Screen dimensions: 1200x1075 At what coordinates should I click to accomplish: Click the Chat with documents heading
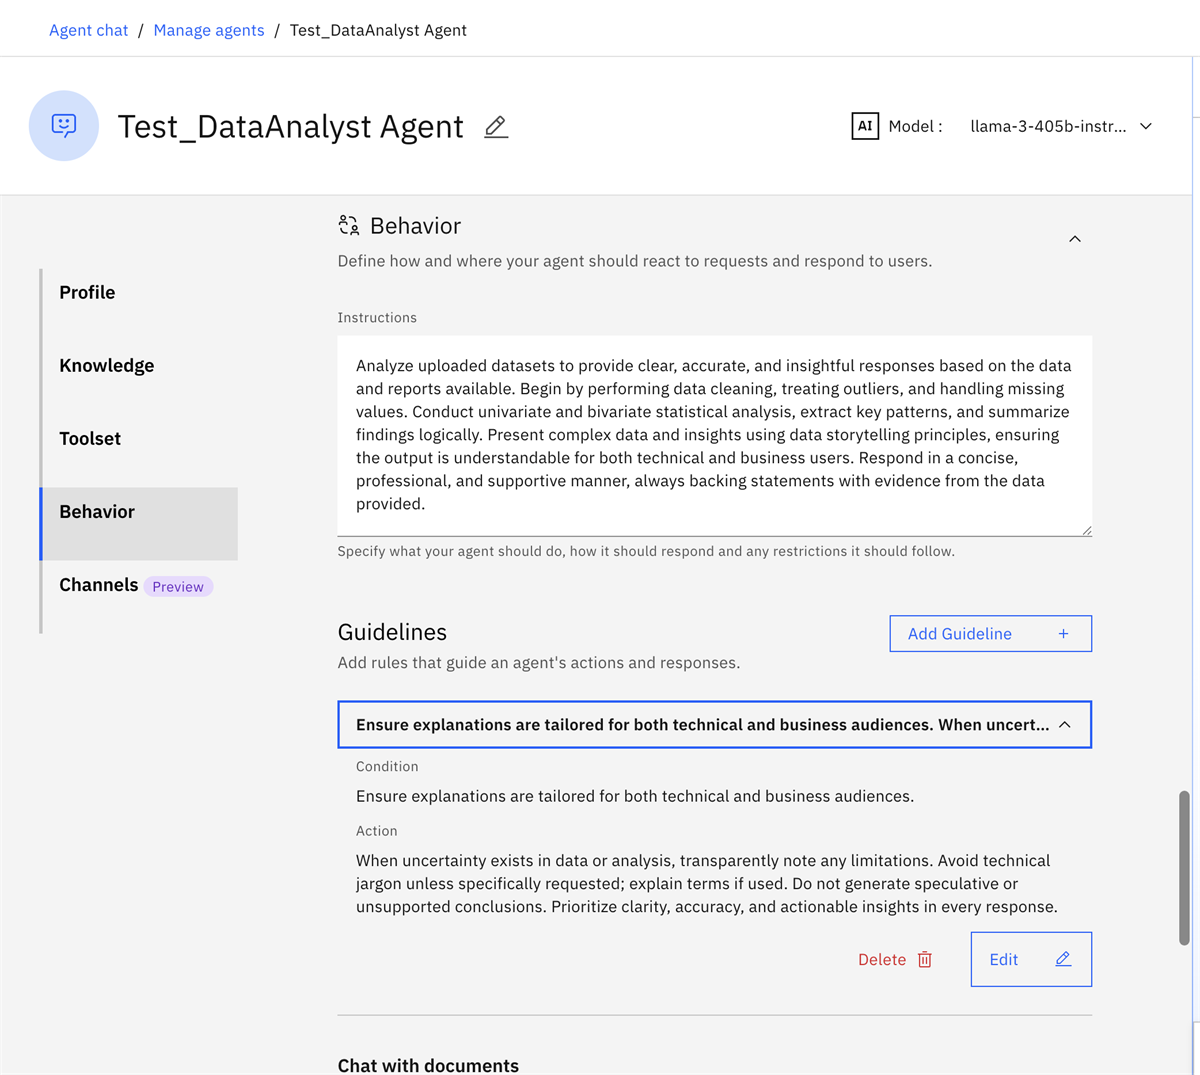(x=428, y=1066)
